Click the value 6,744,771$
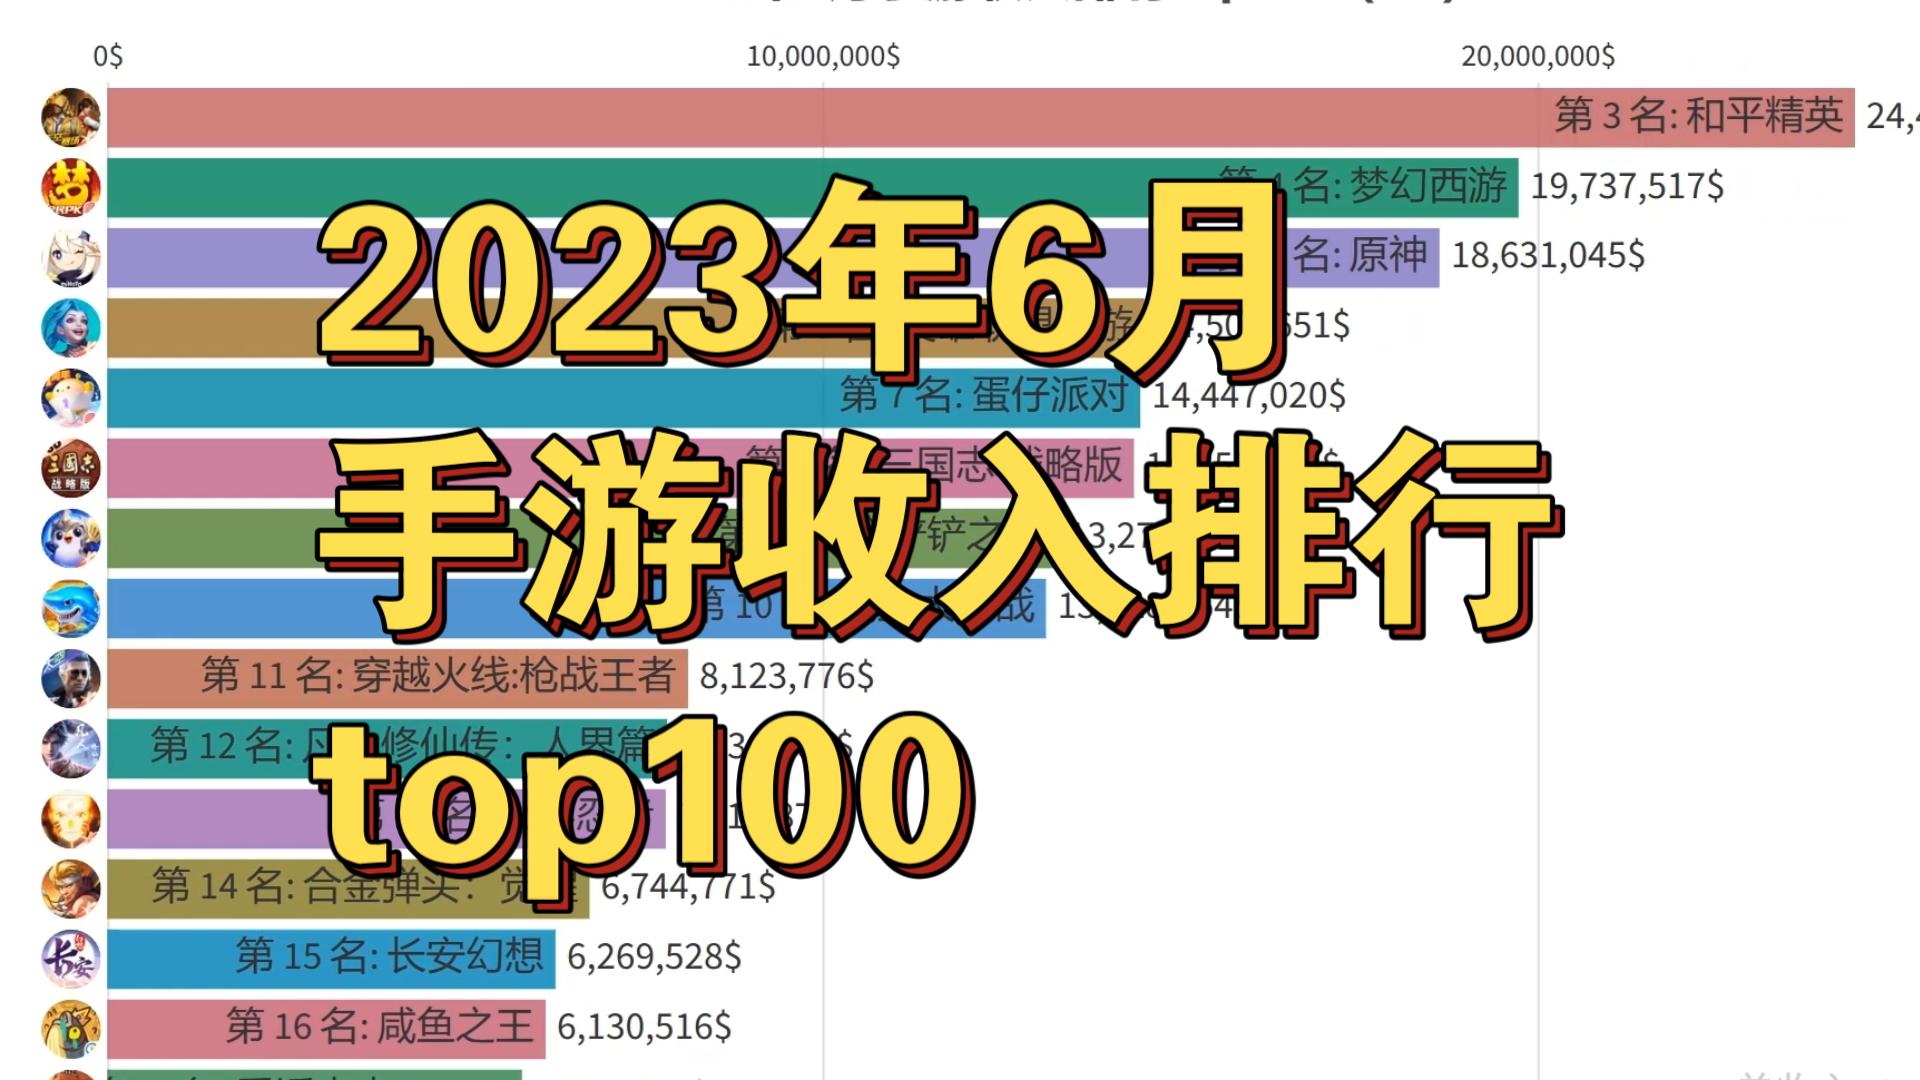The image size is (1920, 1080). pos(688,887)
